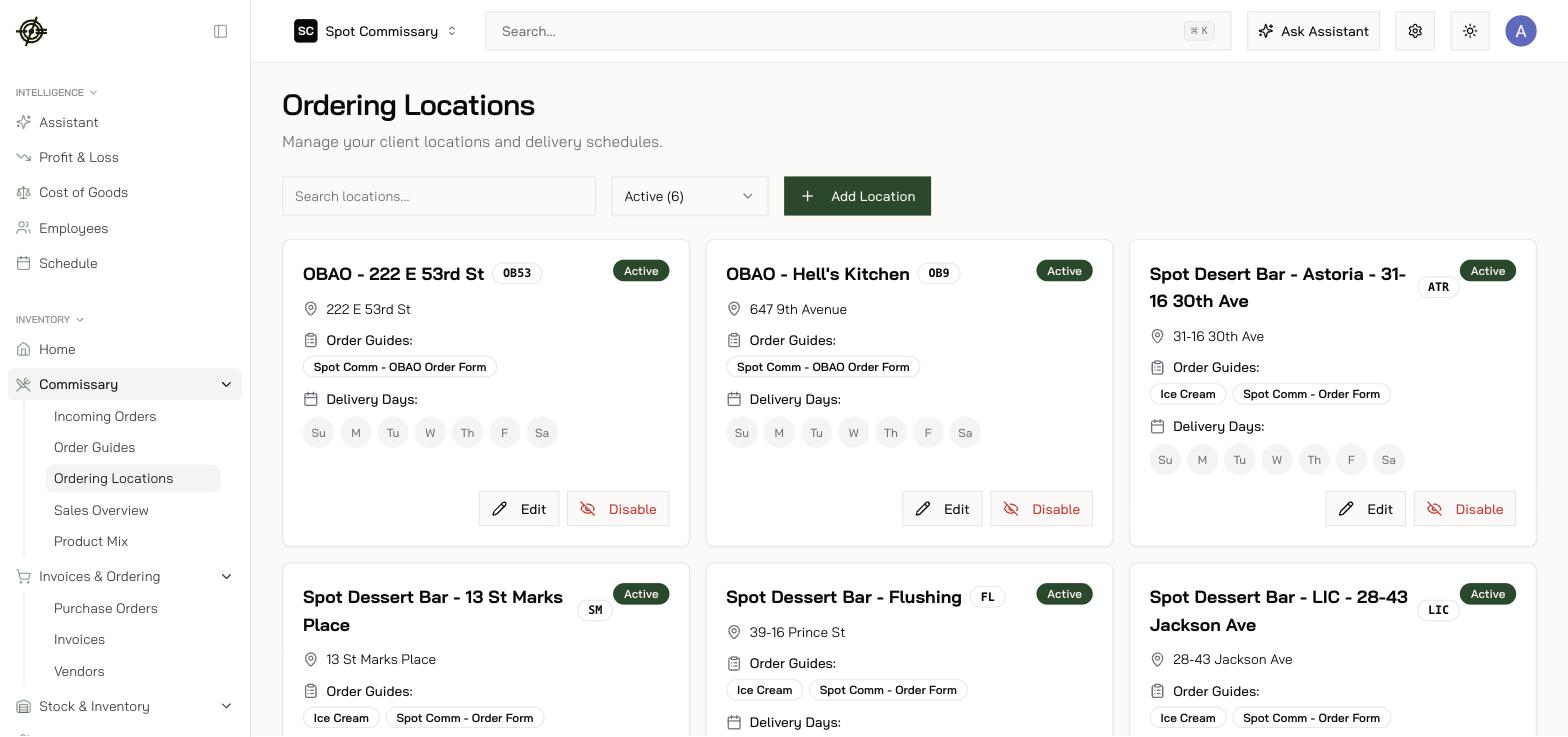
Task: Click the Ice Cream tag in Astoria card
Action: click(1187, 394)
